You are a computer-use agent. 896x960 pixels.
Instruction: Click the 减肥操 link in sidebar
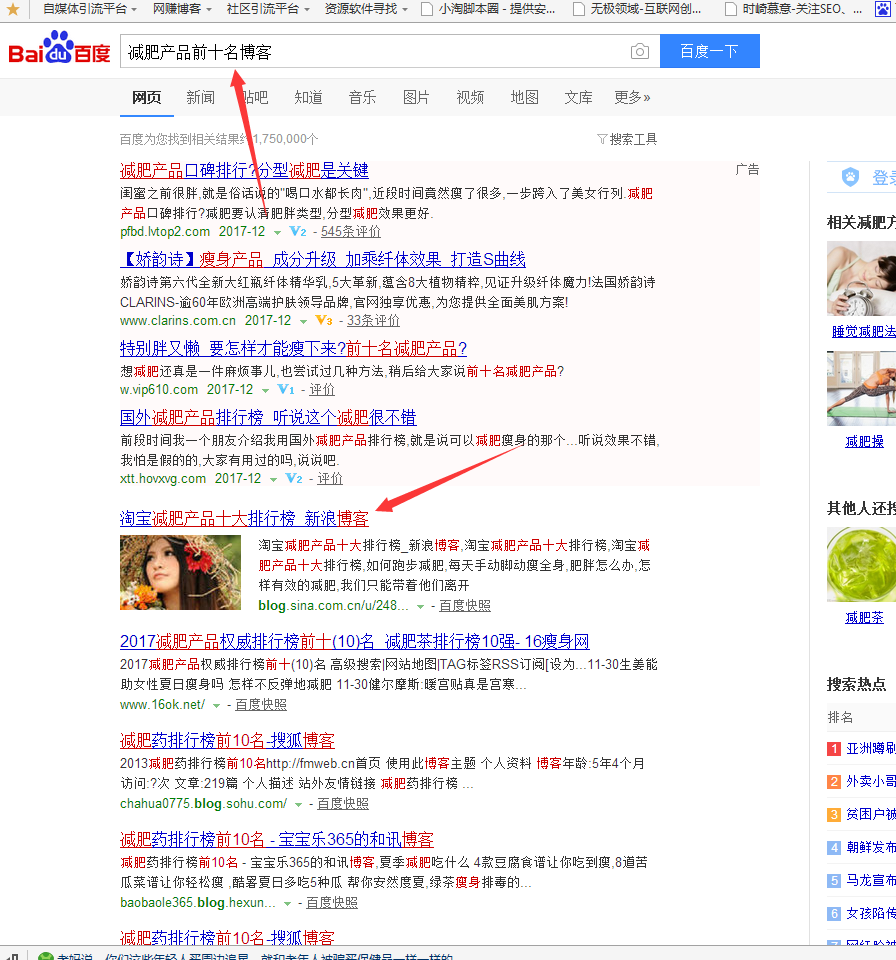tap(864, 441)
